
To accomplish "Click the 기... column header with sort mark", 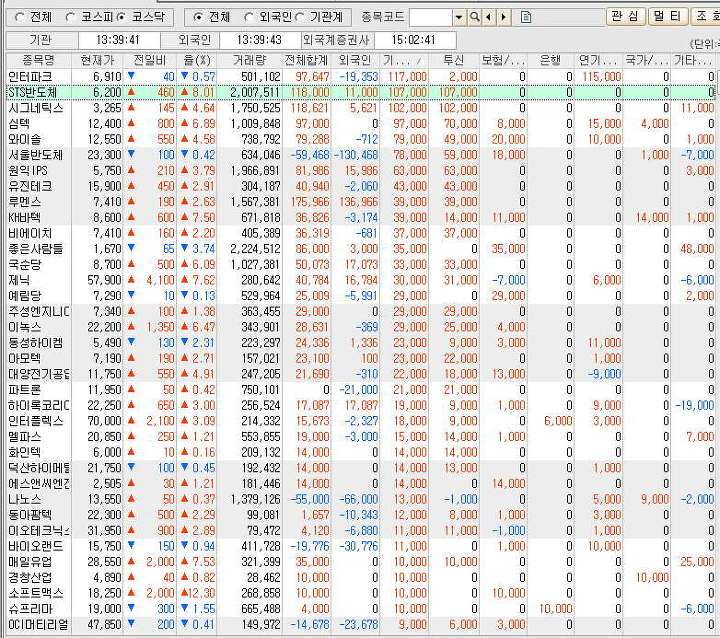I will [404, 60].
